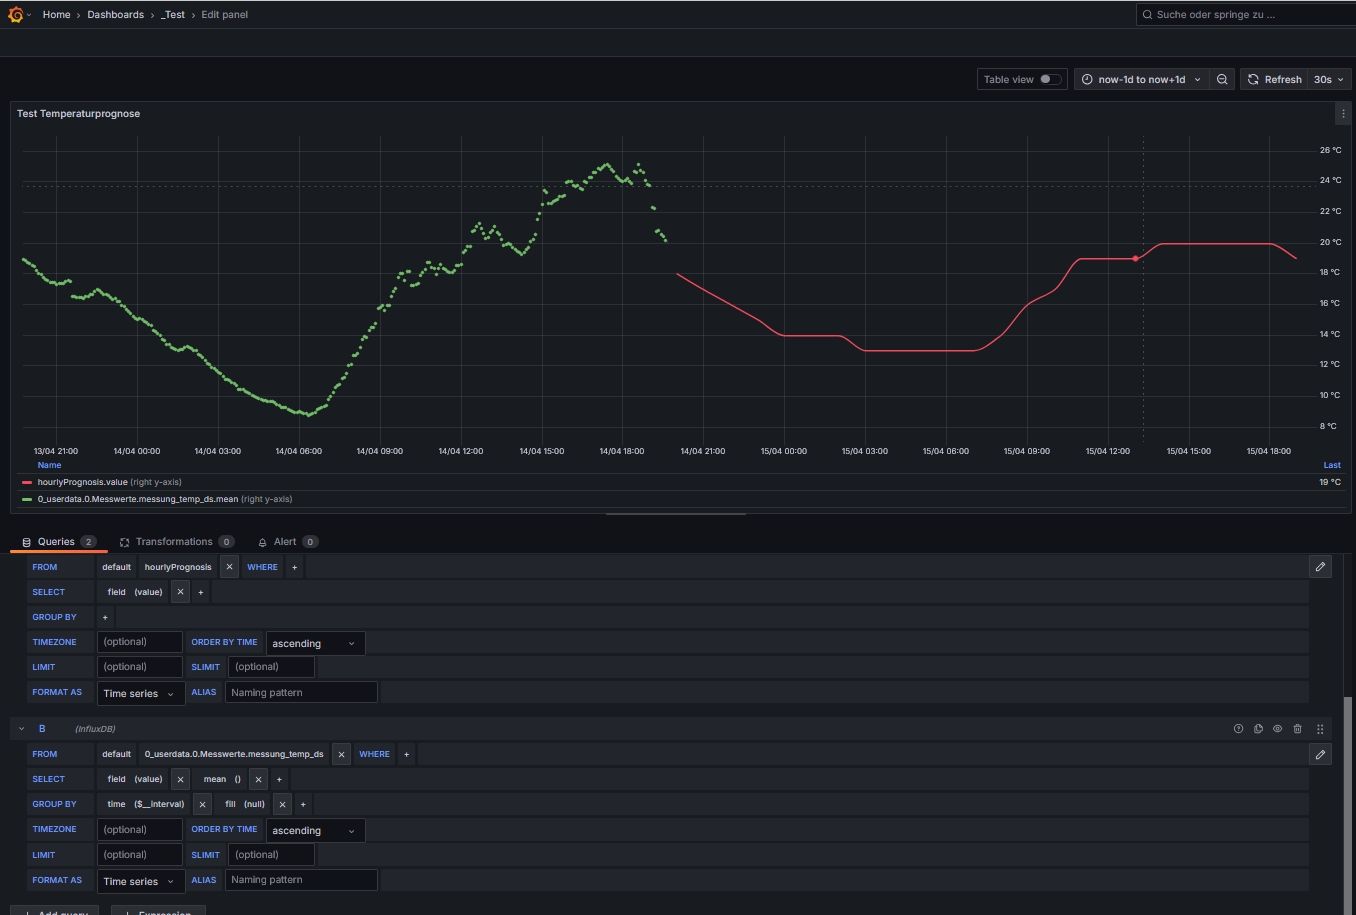The width and height of the screenshot is (1356, 915).
Task: Open the panel's three-dot menu
Action: tap(1343, 114)
